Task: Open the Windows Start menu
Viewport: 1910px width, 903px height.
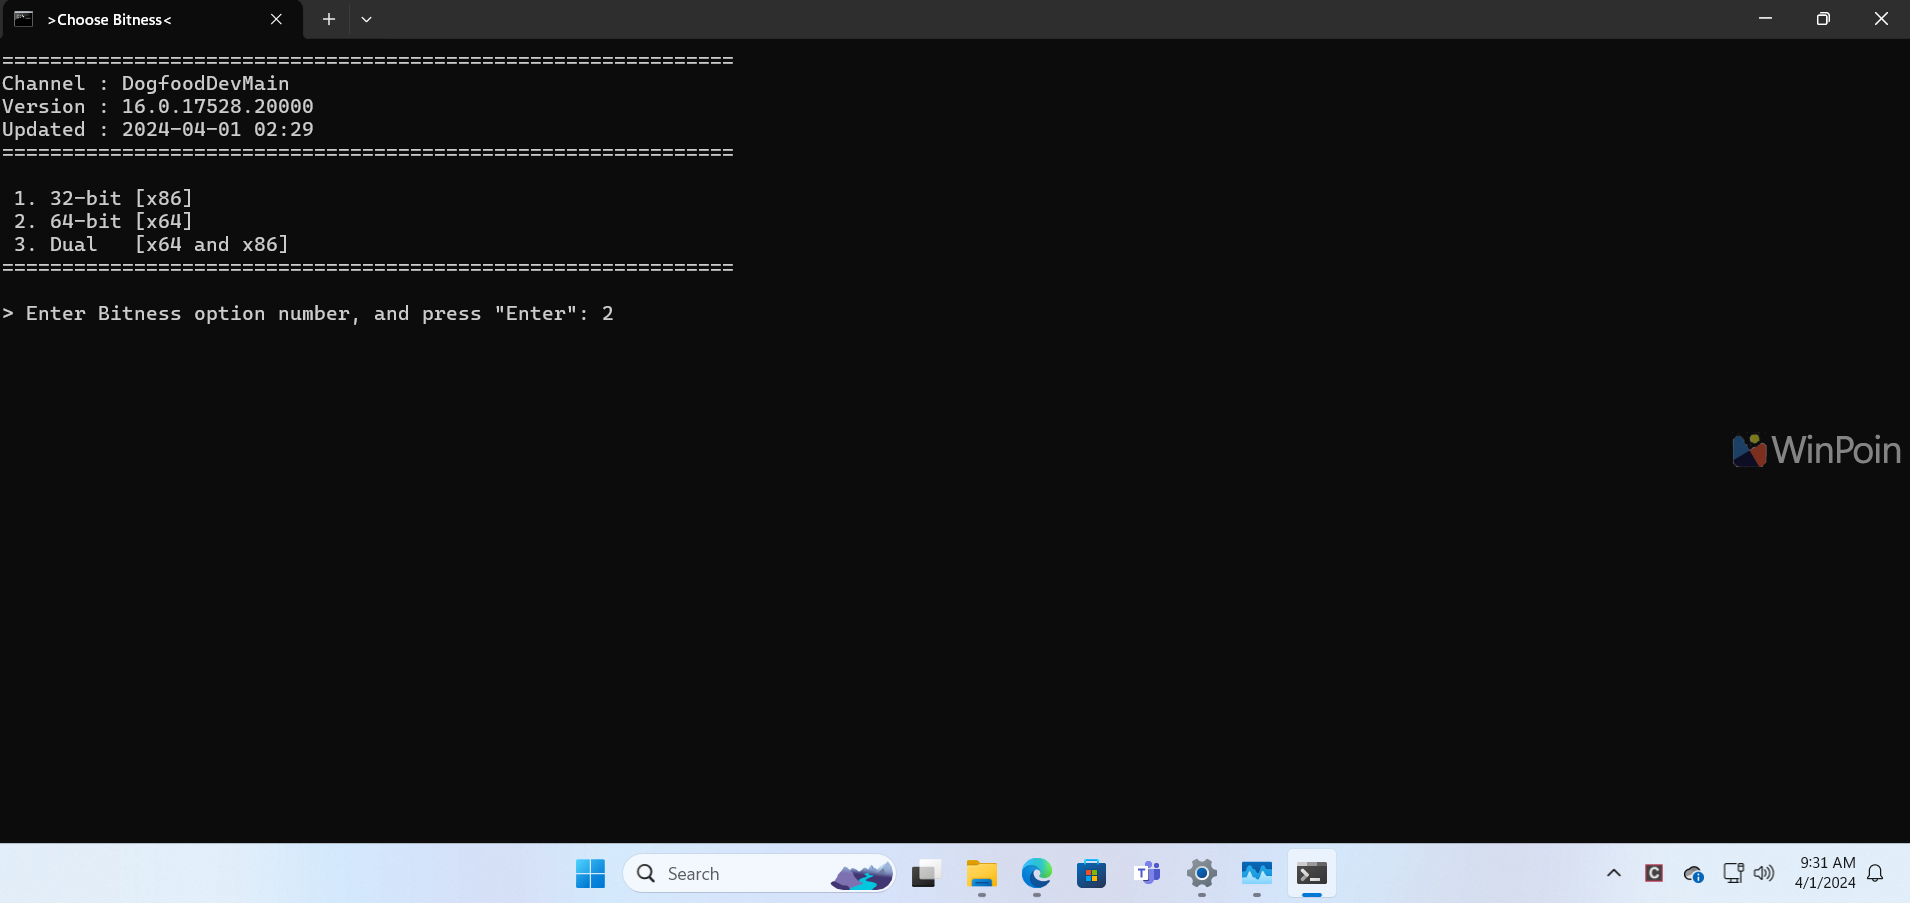Action: tap(590, 874)
